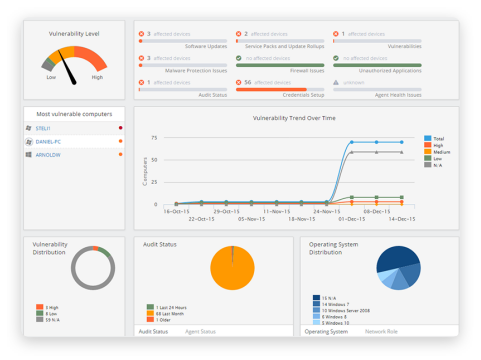Click the Software Updates error status icon
This screenshot has height=360, width=481.
tap(141, 34)
